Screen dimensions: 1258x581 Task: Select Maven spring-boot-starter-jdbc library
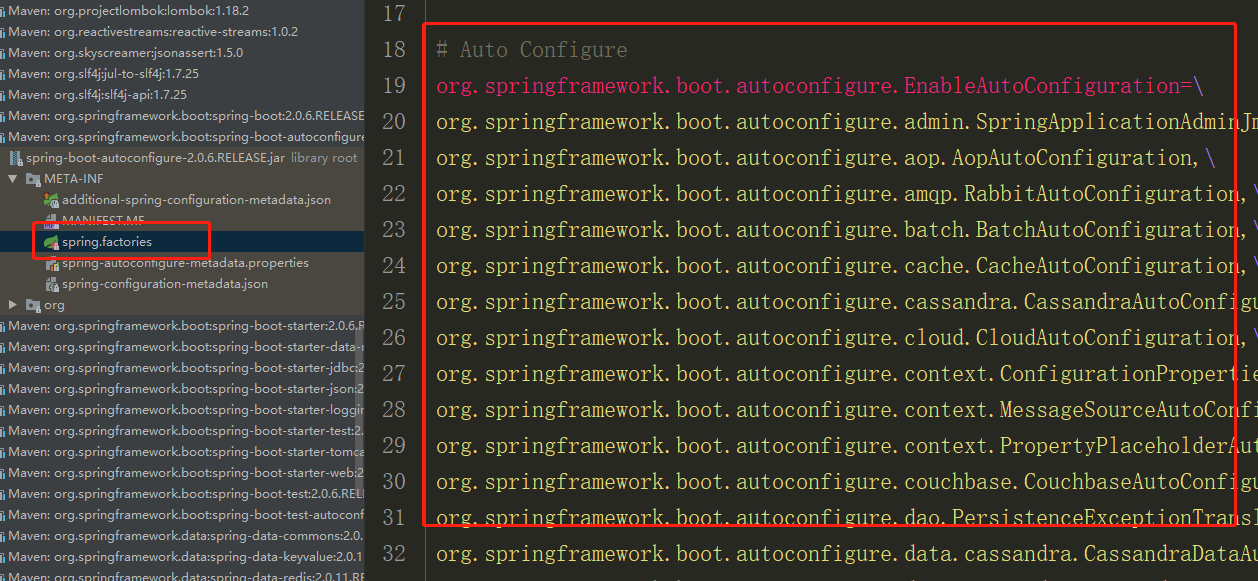pyautogui.click(x=186, y=368)
